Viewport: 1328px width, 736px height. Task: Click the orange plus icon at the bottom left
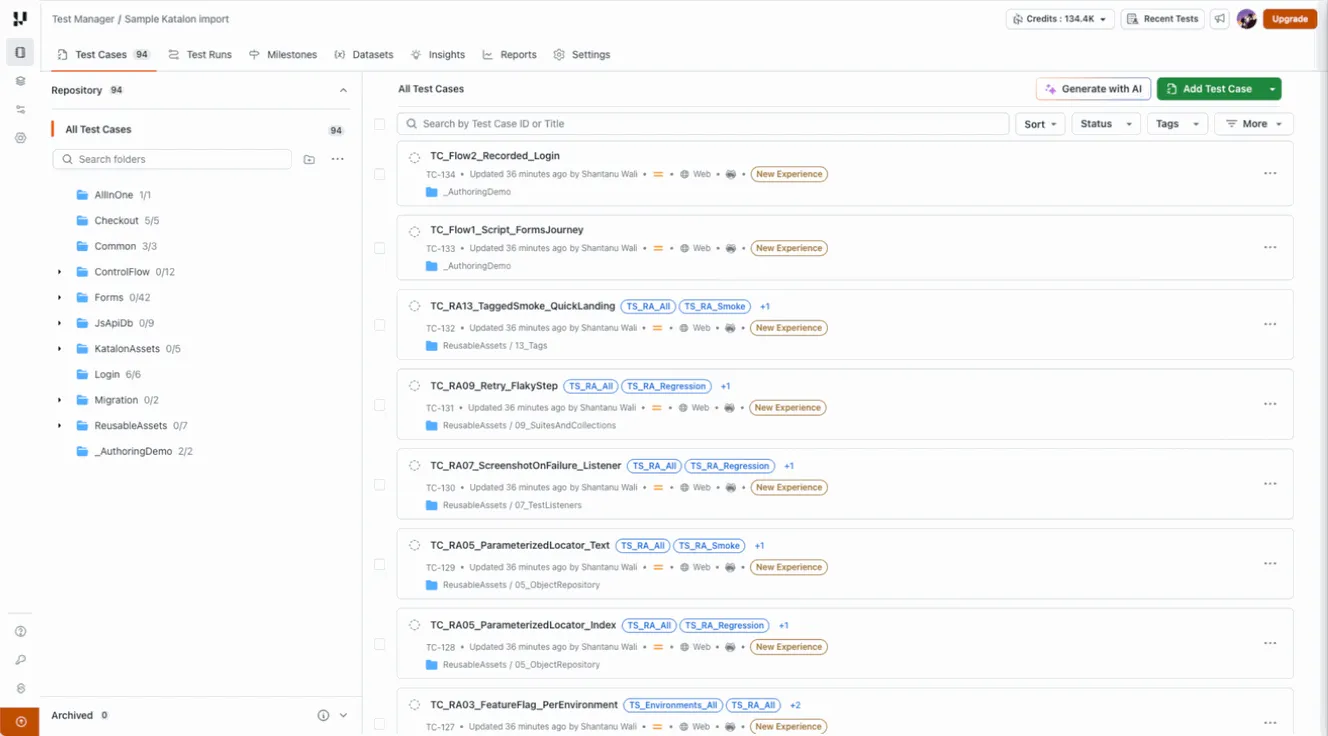pyautogui.click(x=20, y=721)
